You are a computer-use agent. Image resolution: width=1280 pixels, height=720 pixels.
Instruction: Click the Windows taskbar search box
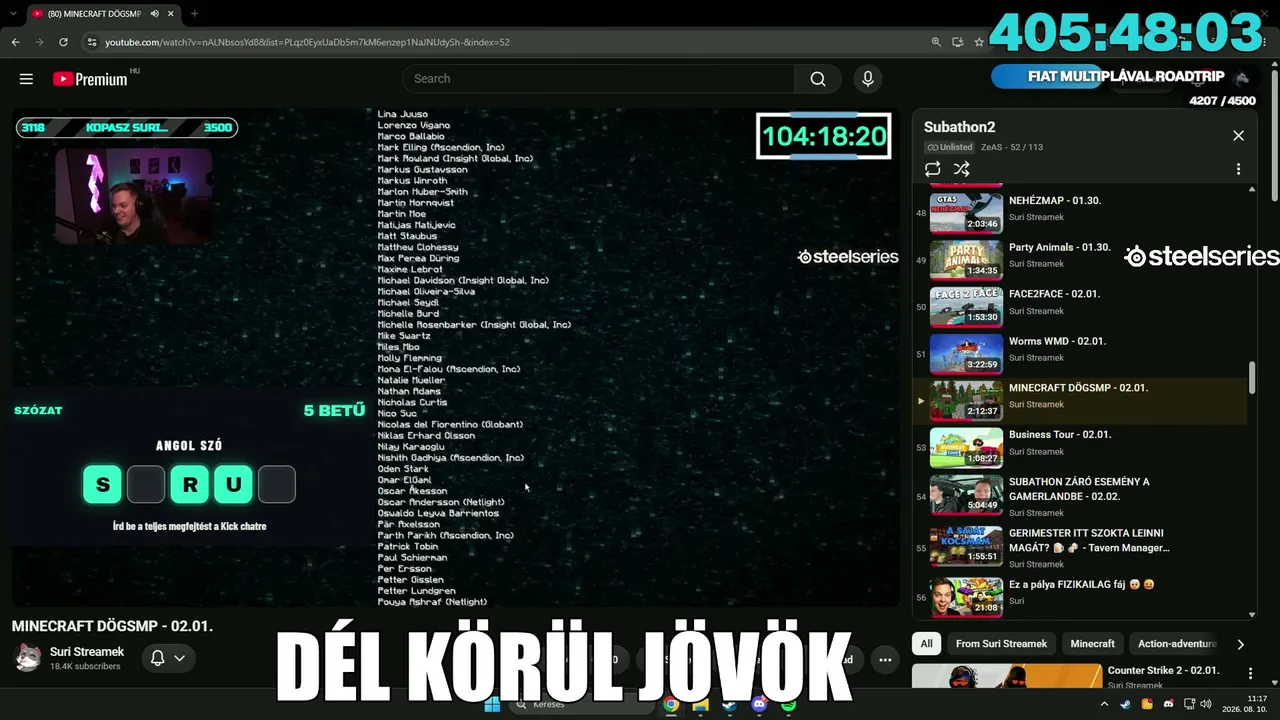(582, 705)
